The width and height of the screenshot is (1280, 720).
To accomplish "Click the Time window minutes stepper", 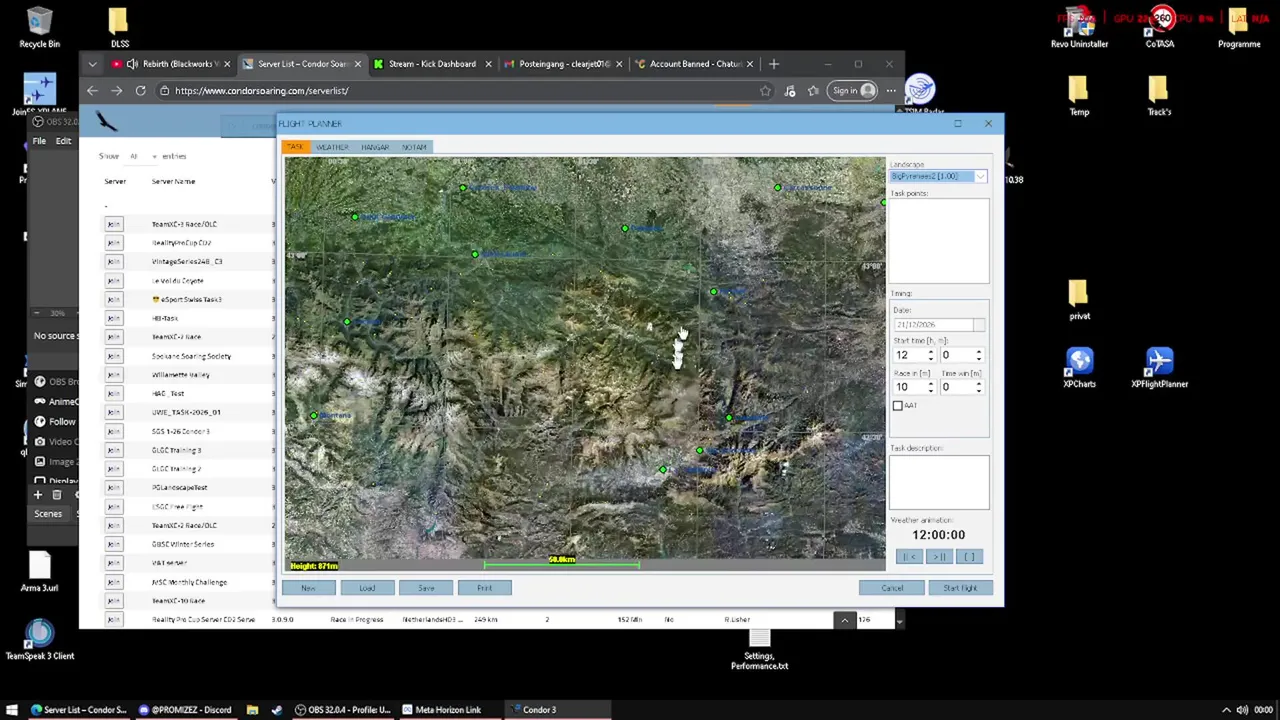I will point(979,387).
